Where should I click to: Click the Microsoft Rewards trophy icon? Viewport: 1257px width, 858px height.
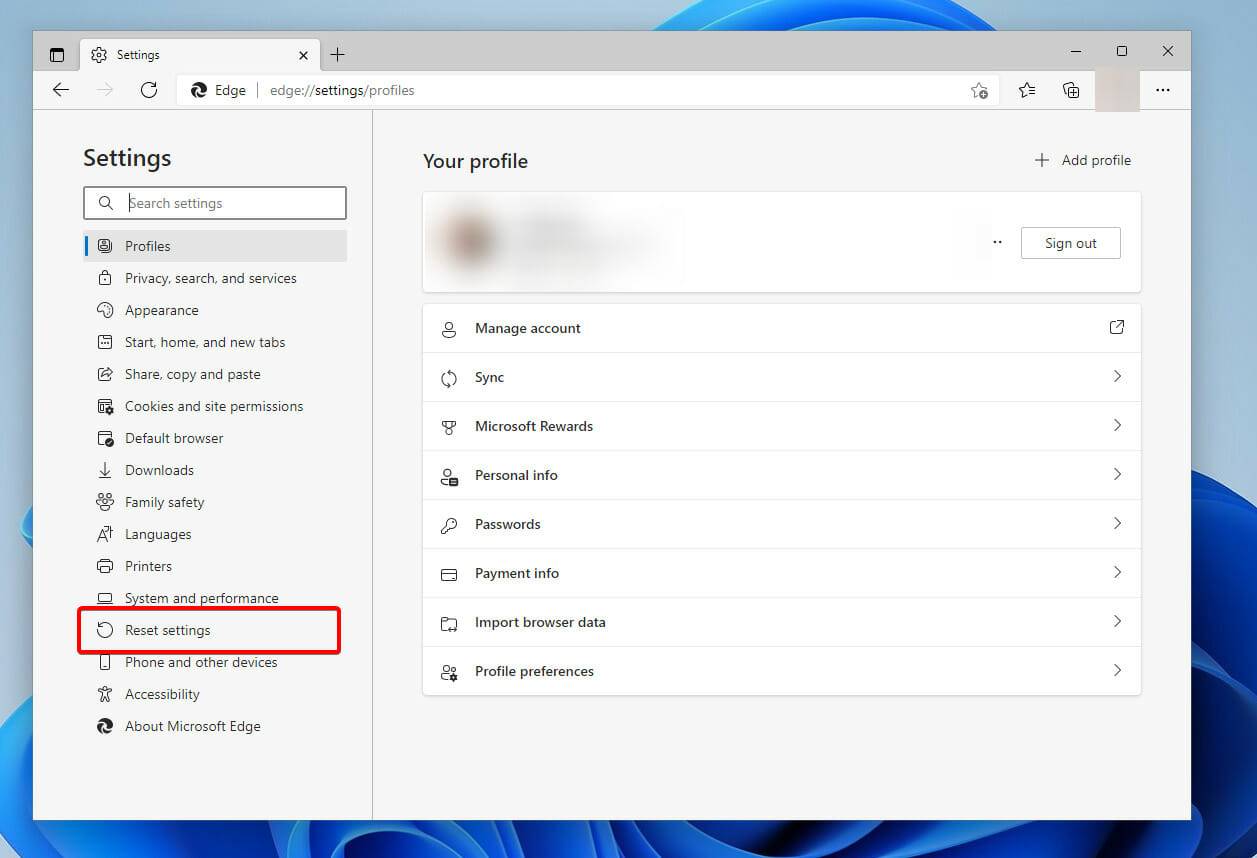click(x=449, y=427)
